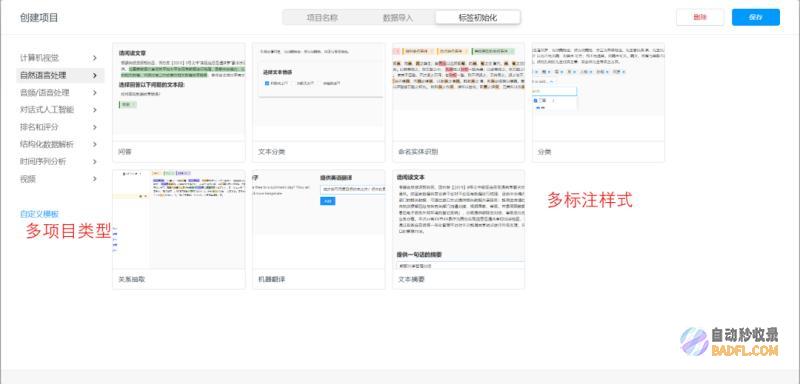Click the blue 保存 button
Viewport: 800px width, 384px height.
click(x=756, y=17)
